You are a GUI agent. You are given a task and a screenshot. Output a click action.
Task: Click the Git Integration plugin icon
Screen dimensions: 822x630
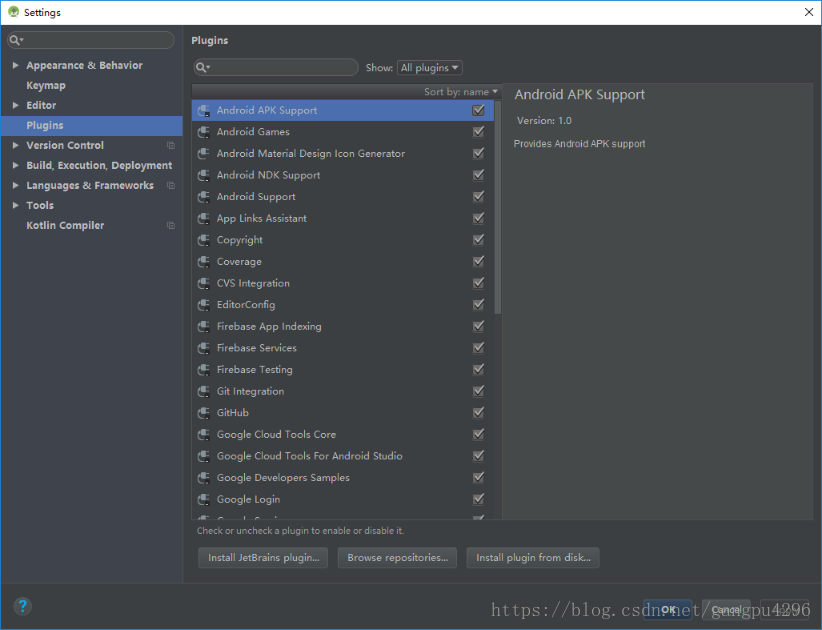(x=203, y=391)
